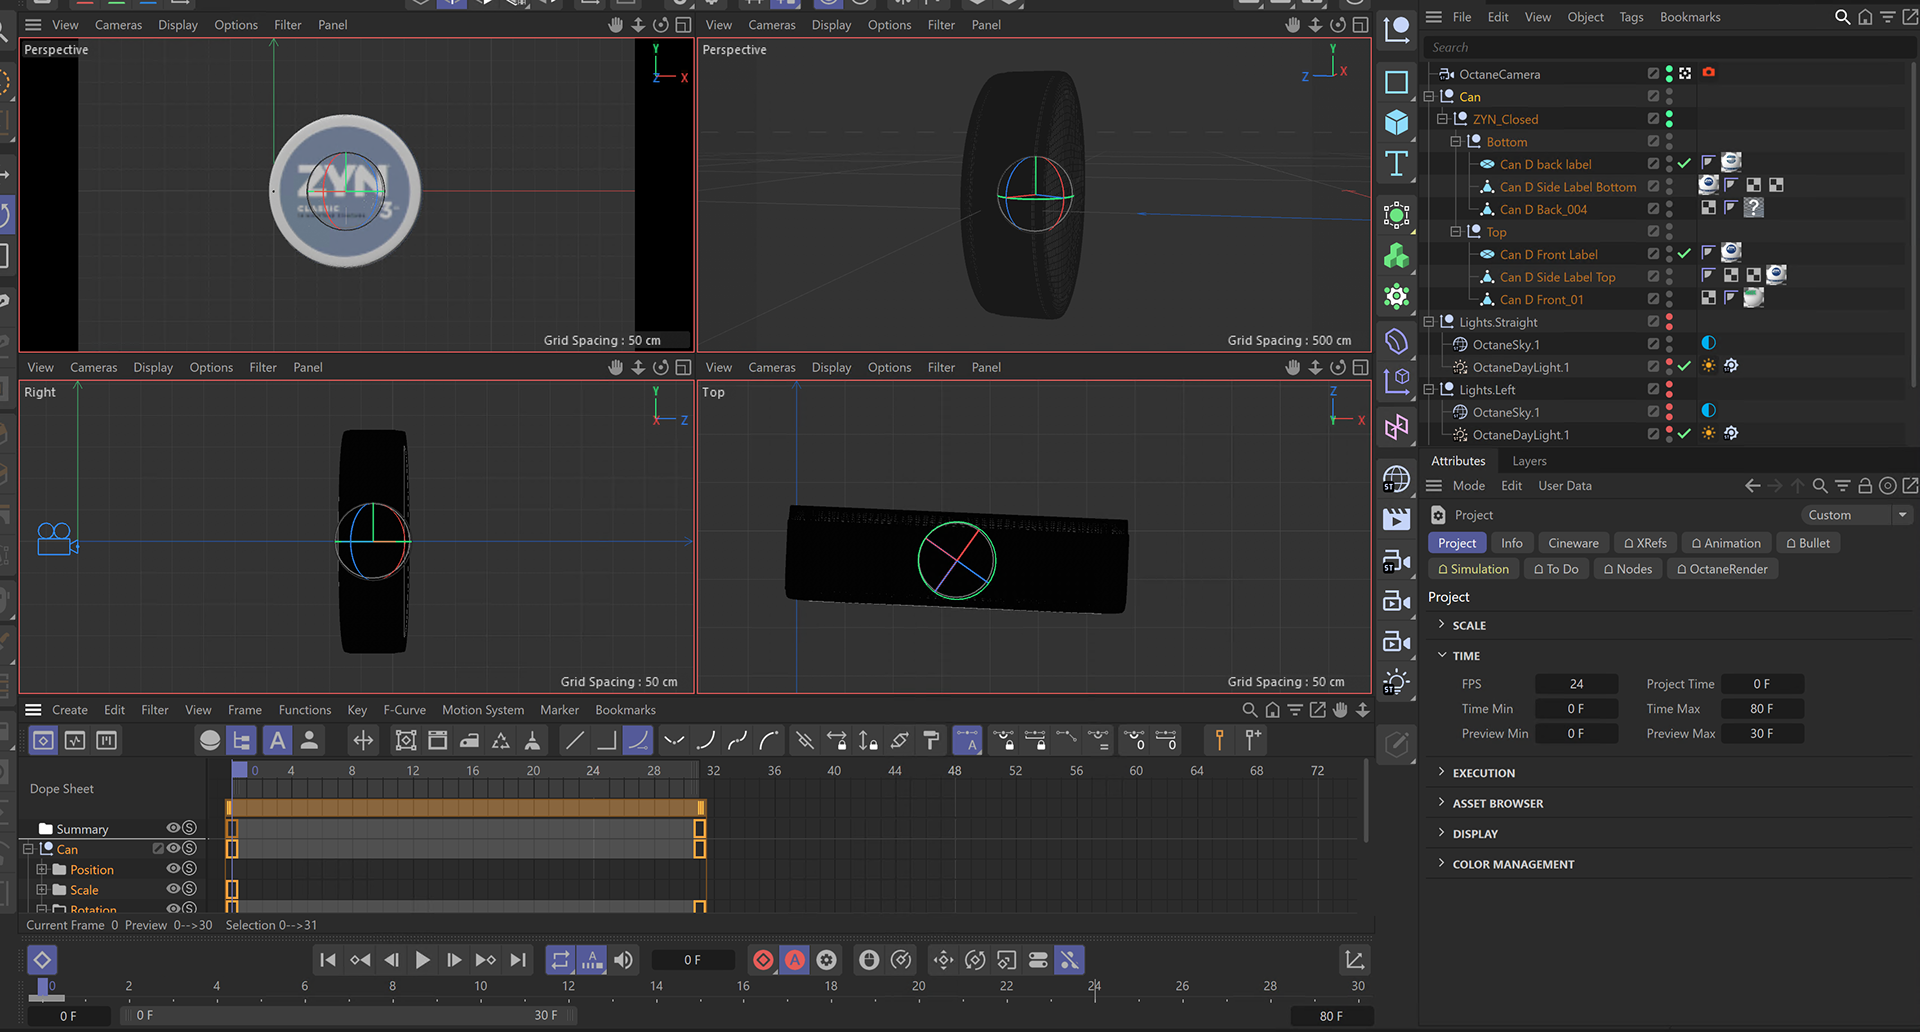Viewport: 1920px width, 1032px height.
Task: Open the Bookmarks menu in Object Manager
Action: (1690, 17)
